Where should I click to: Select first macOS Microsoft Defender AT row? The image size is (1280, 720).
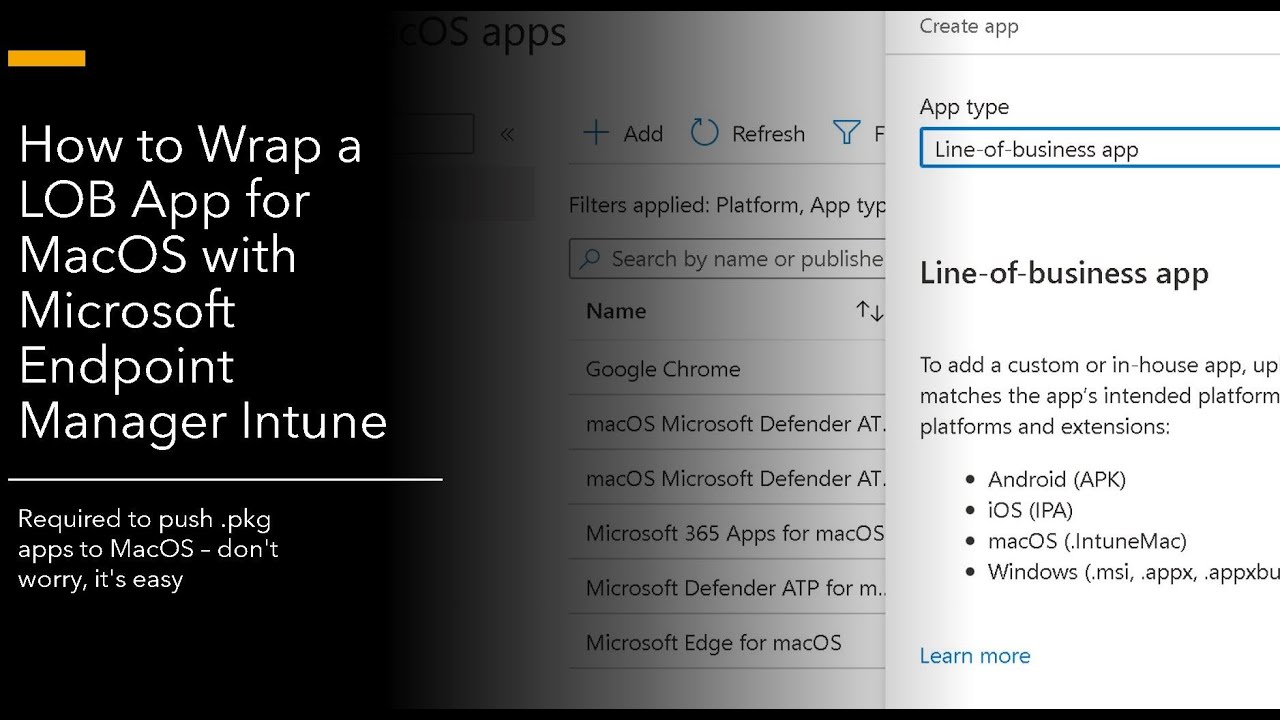point(728,423)
